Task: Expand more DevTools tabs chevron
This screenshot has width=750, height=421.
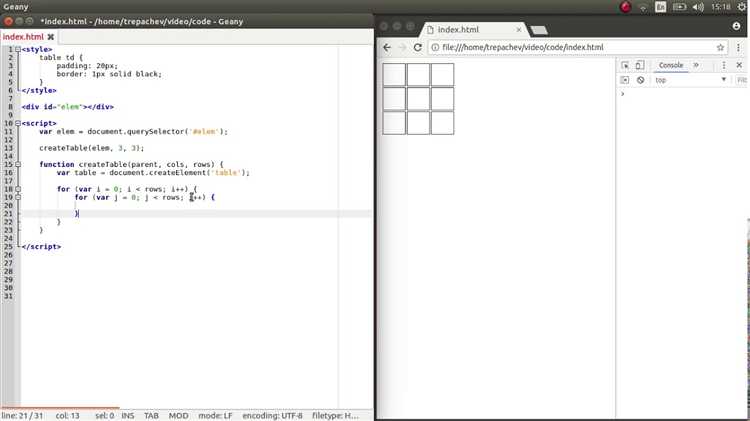Action: [x=696, y=65]
